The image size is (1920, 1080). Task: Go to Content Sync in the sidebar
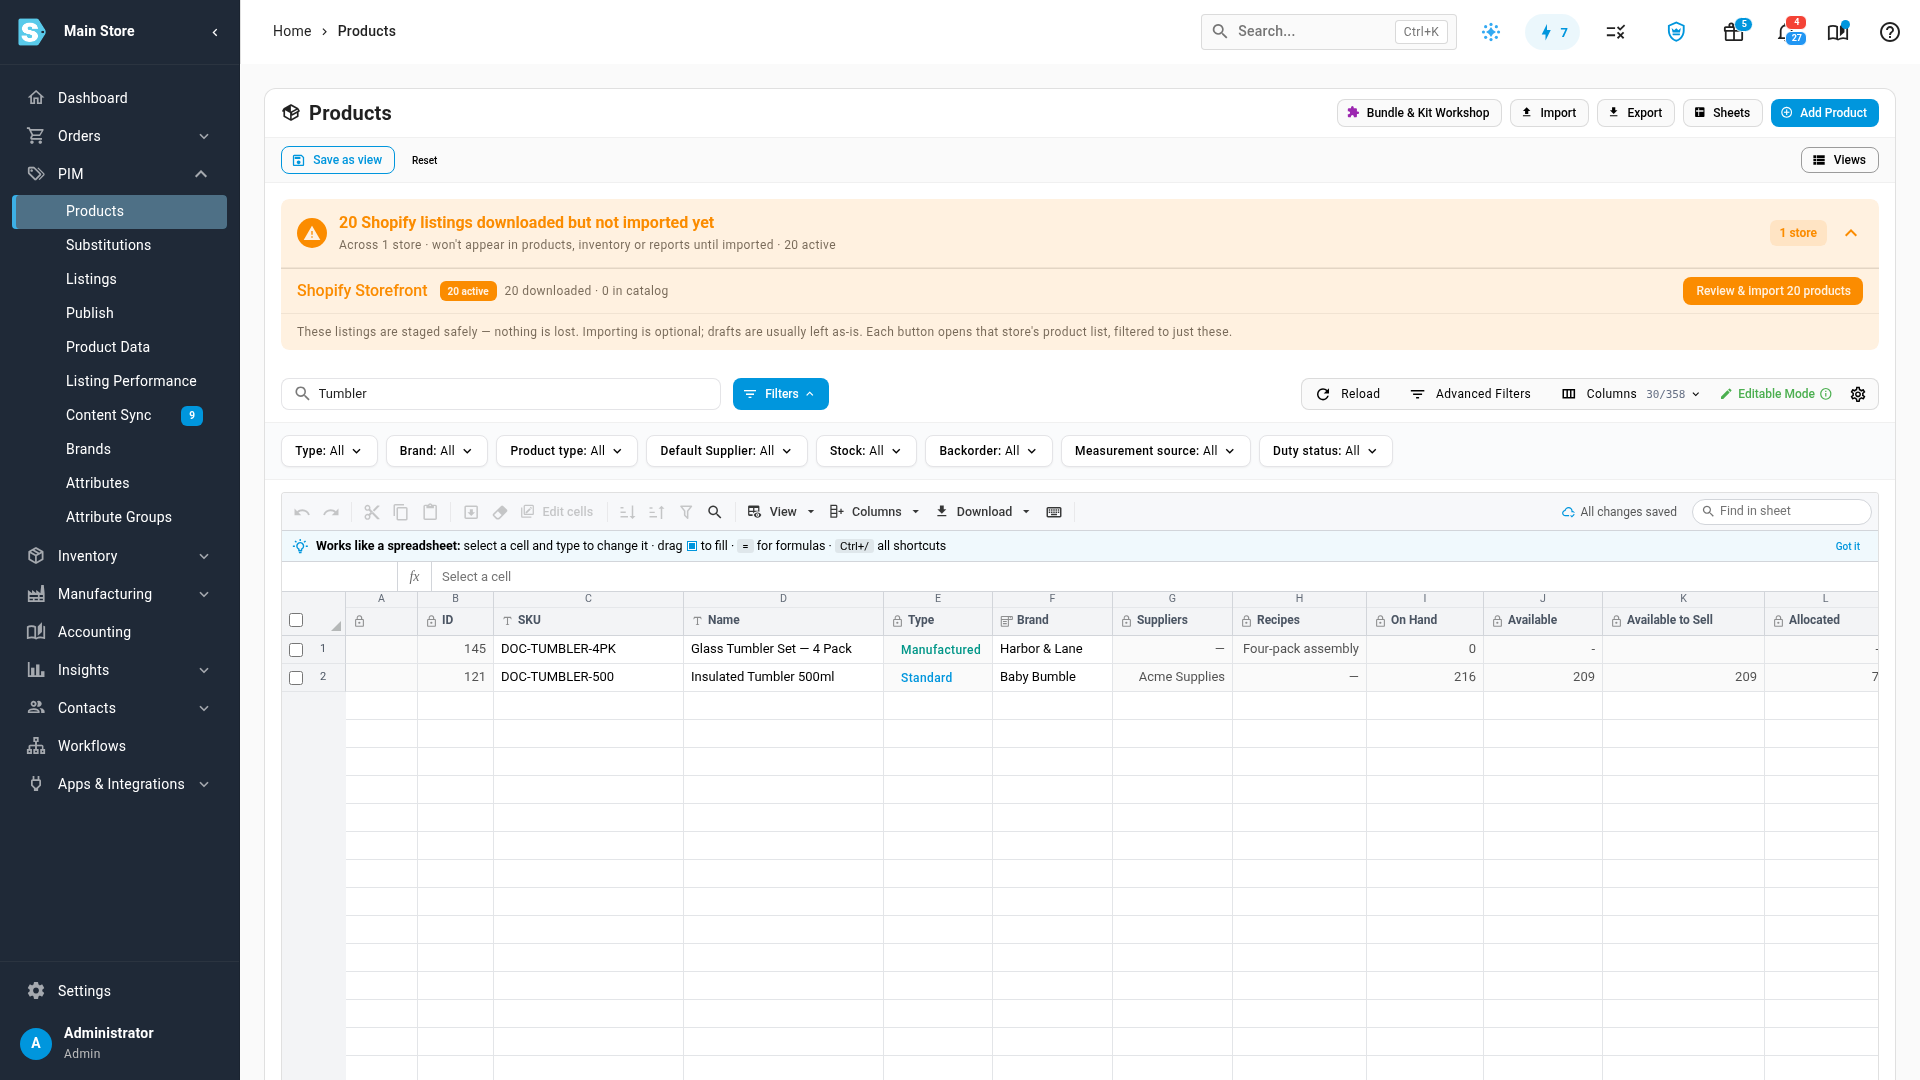tap(108, 415)
